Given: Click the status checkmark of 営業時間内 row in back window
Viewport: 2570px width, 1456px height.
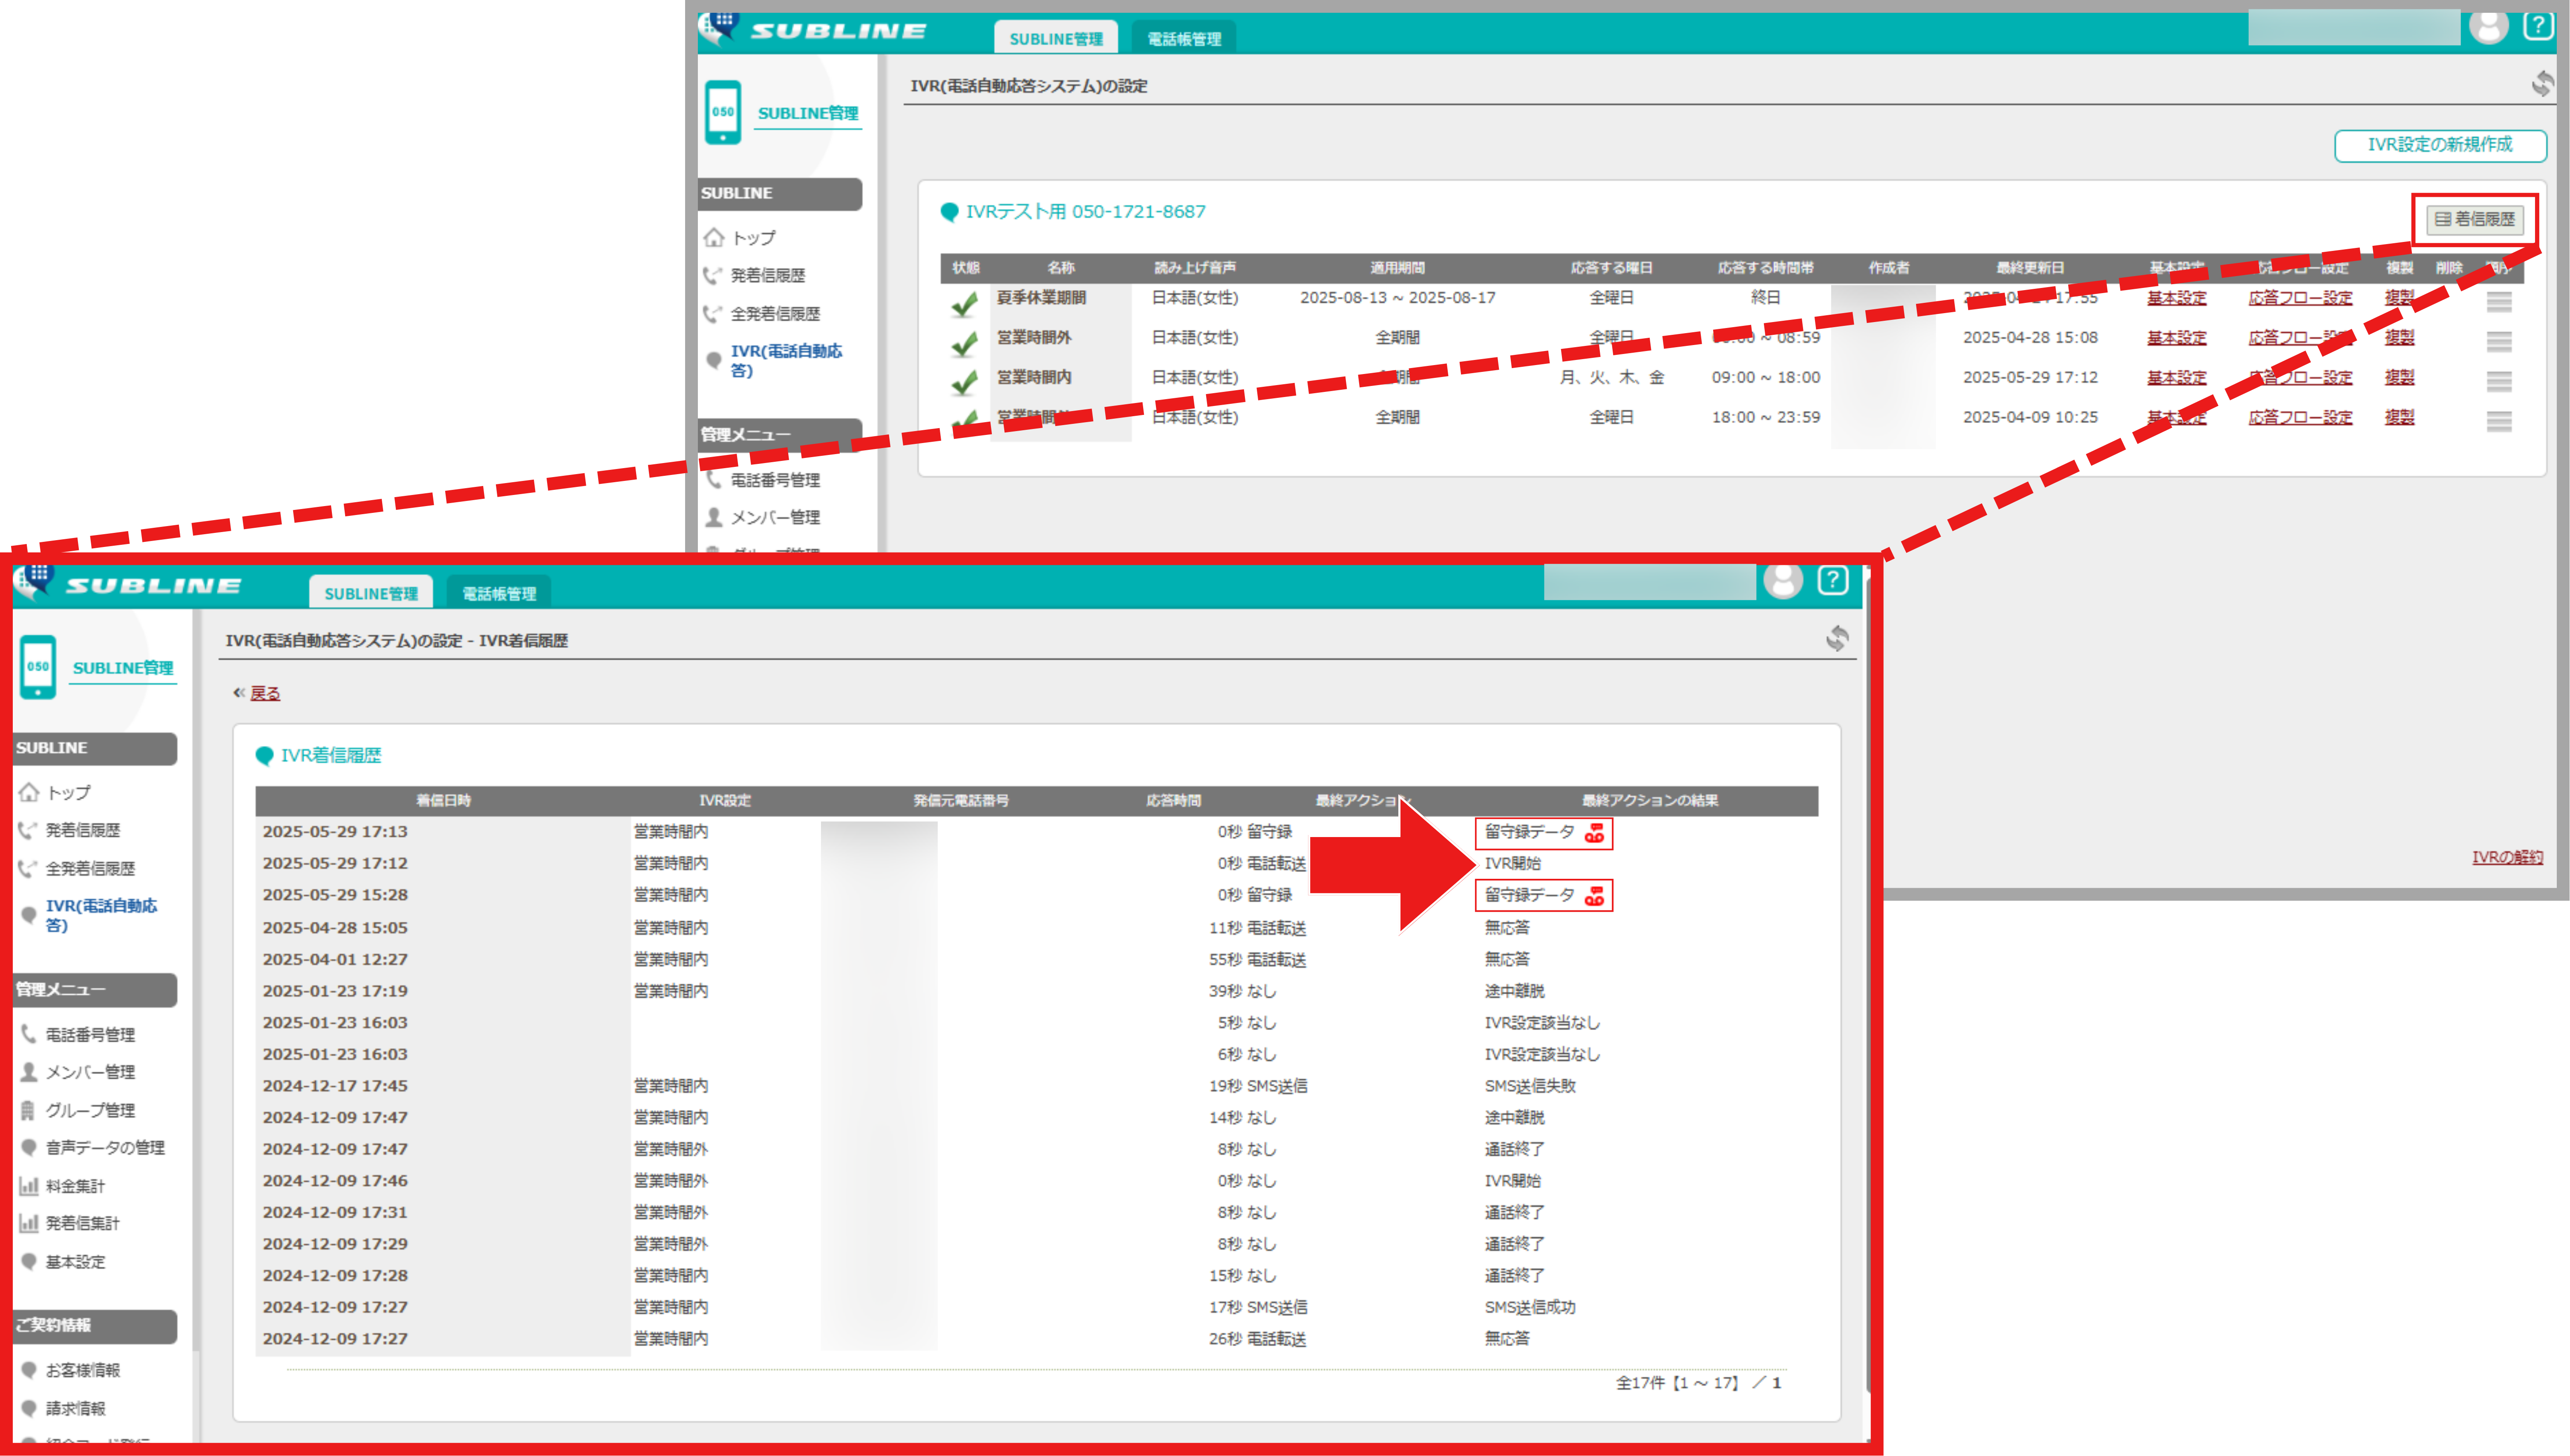Looking at the screenshot, I should point(964,383).
